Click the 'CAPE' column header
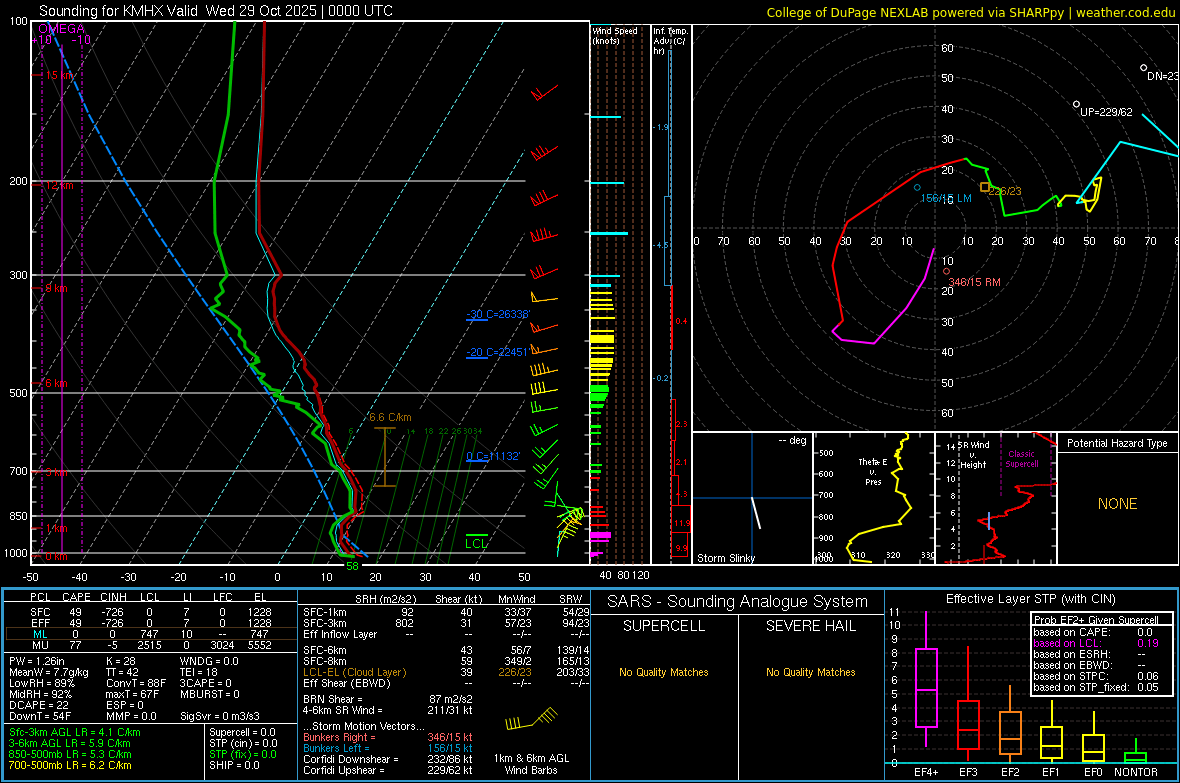This screenshot has height=783, width=1180. 76,597
